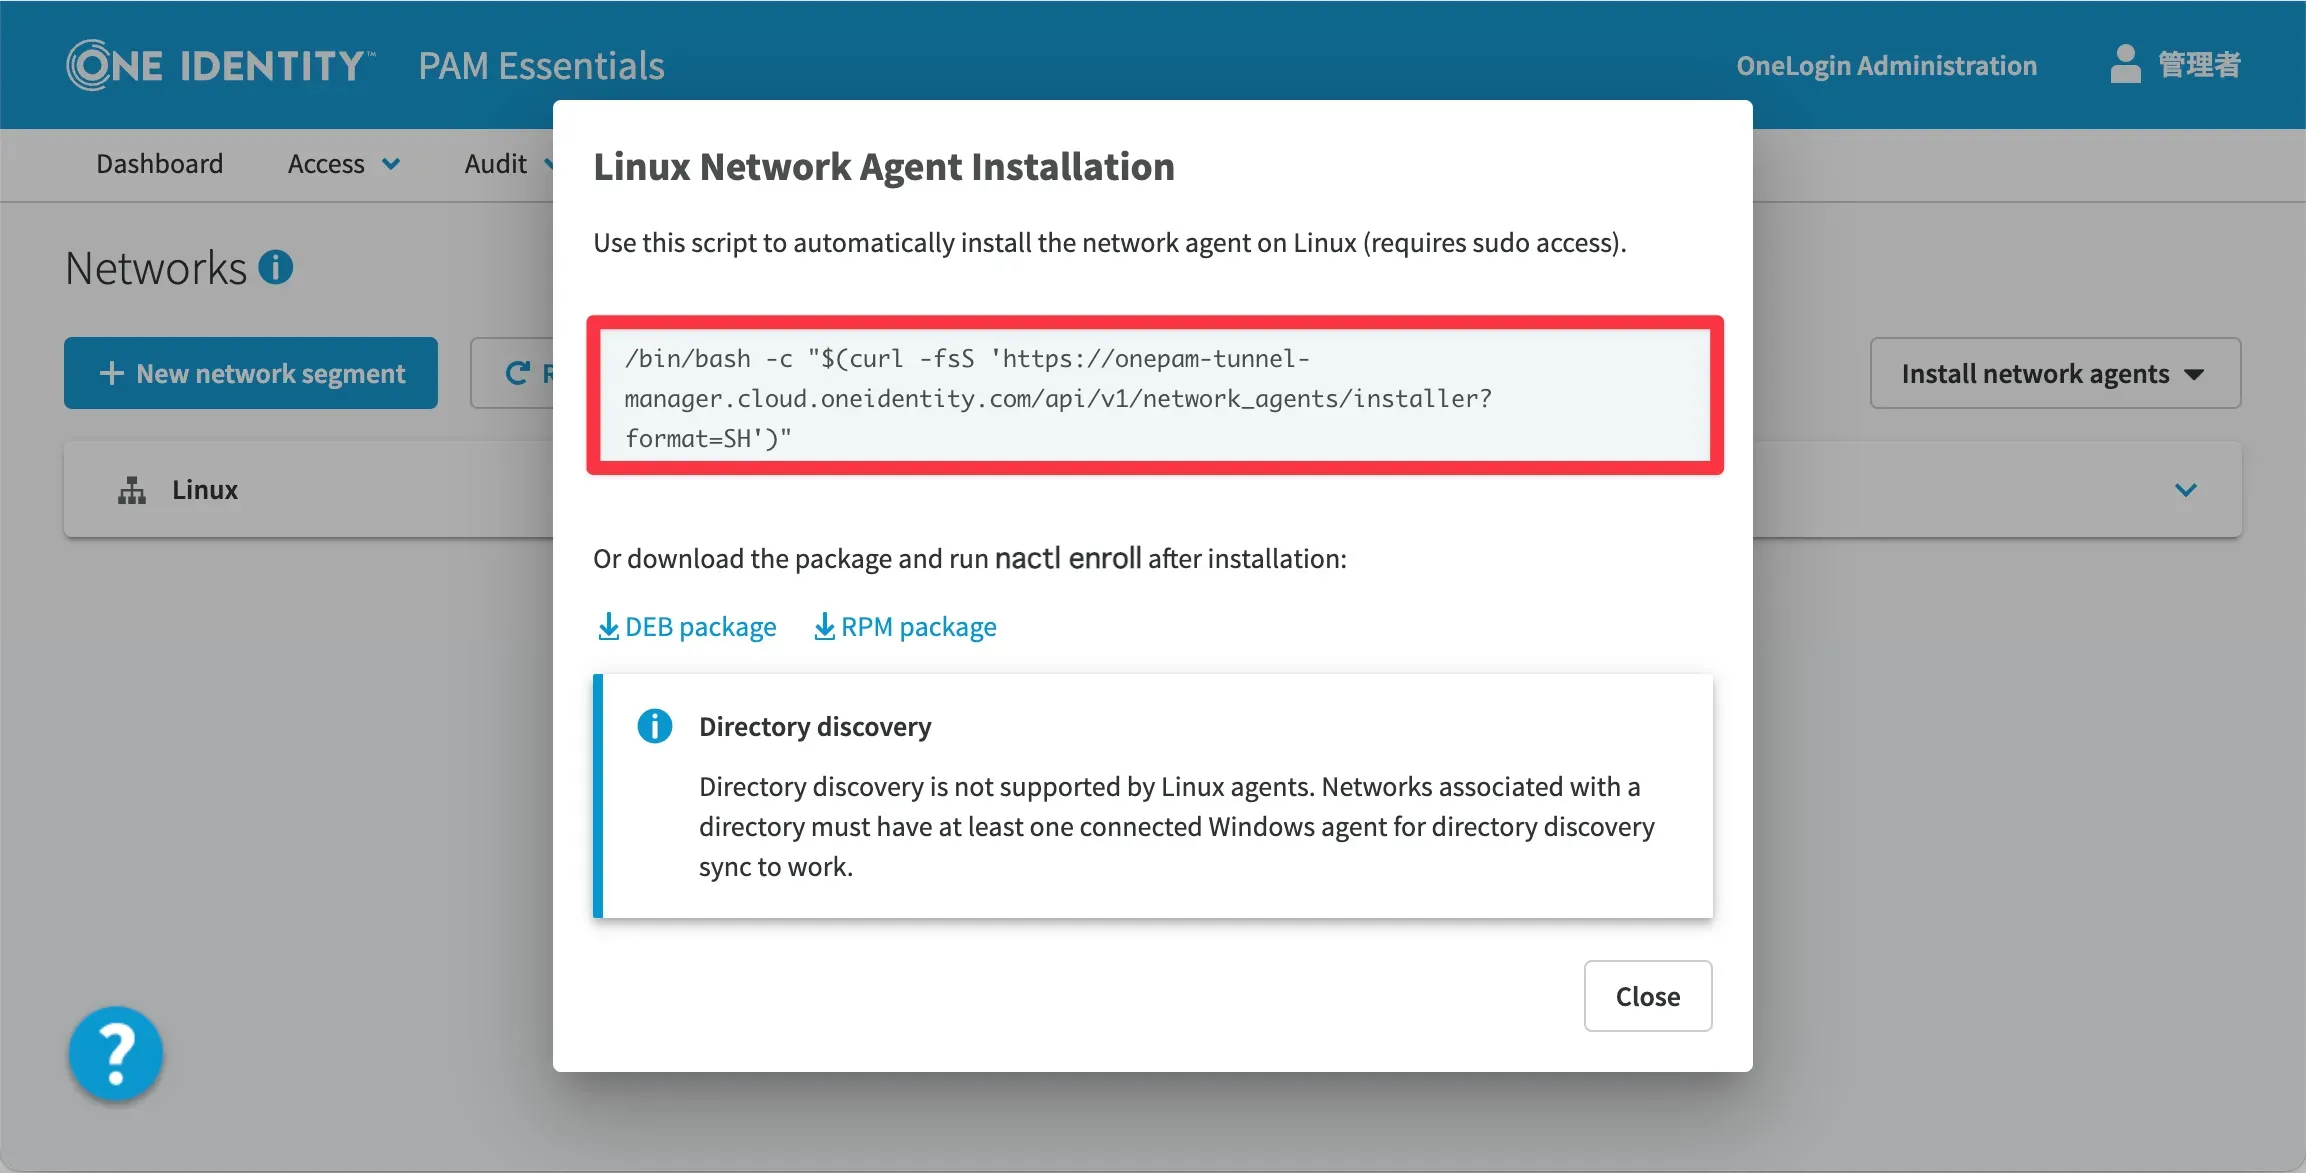Click the DEB package download icon
The width and height of the screenshot is (2306, 1173).
pyautogui.click(x=608, y=627)
